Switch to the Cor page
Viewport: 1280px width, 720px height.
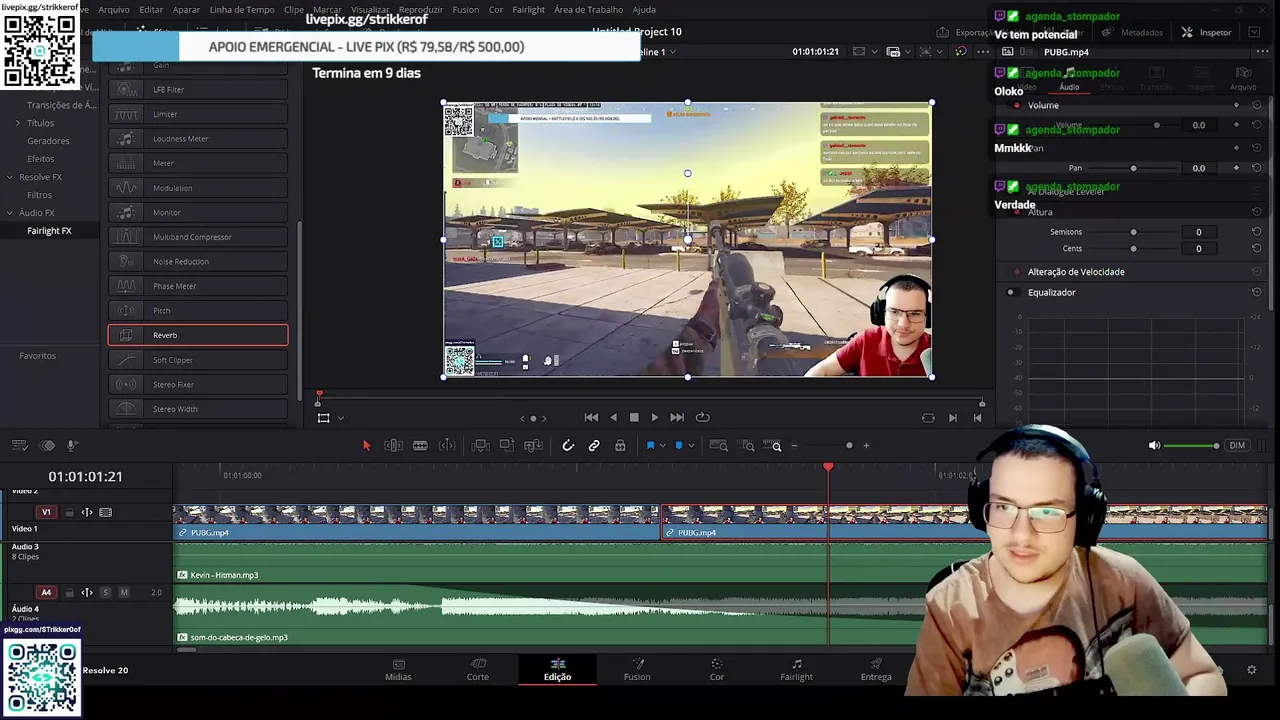(x=717, y=670)
